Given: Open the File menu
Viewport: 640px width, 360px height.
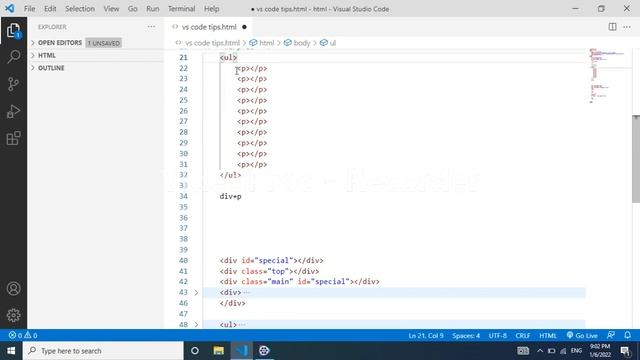Looking at the screenshot, I should click(29, 9).
